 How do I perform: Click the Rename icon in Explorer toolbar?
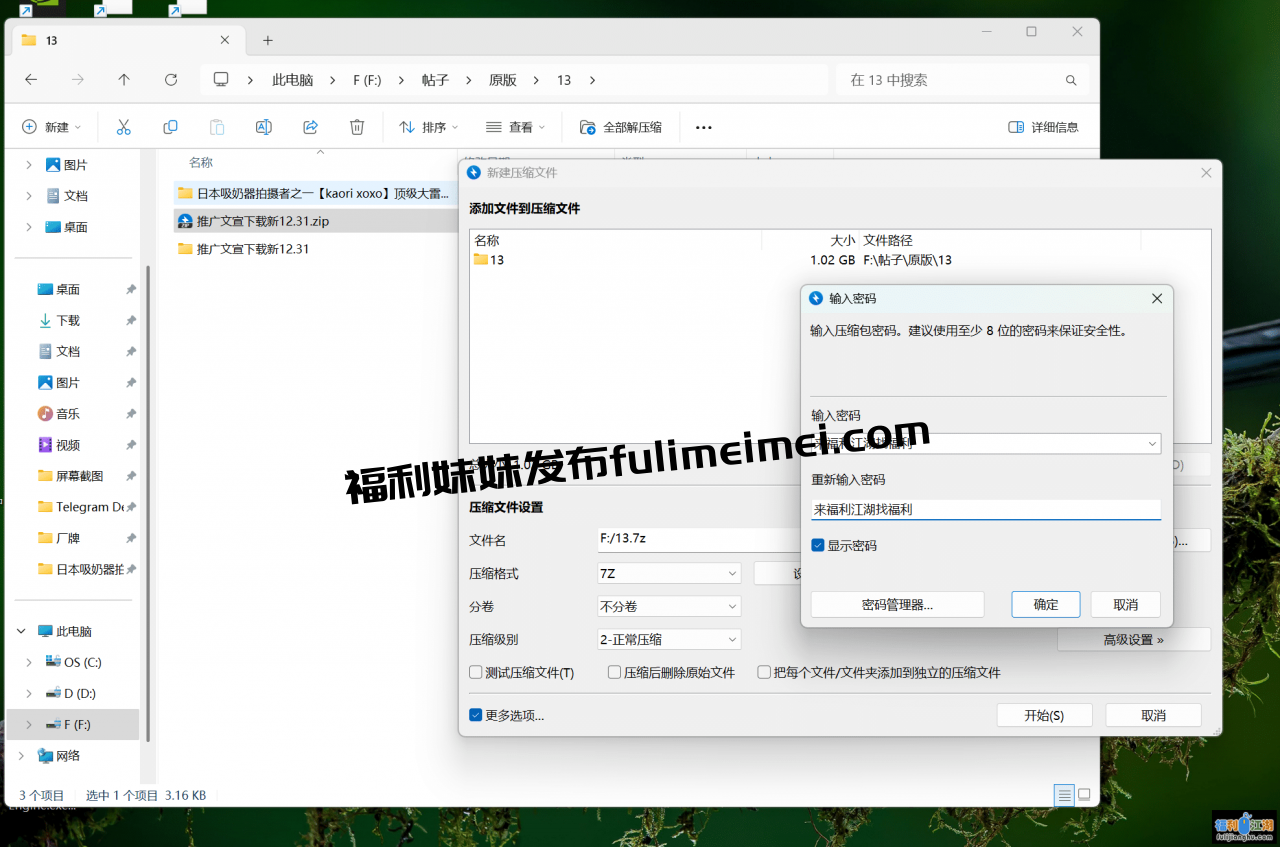[x=264, y=127]
